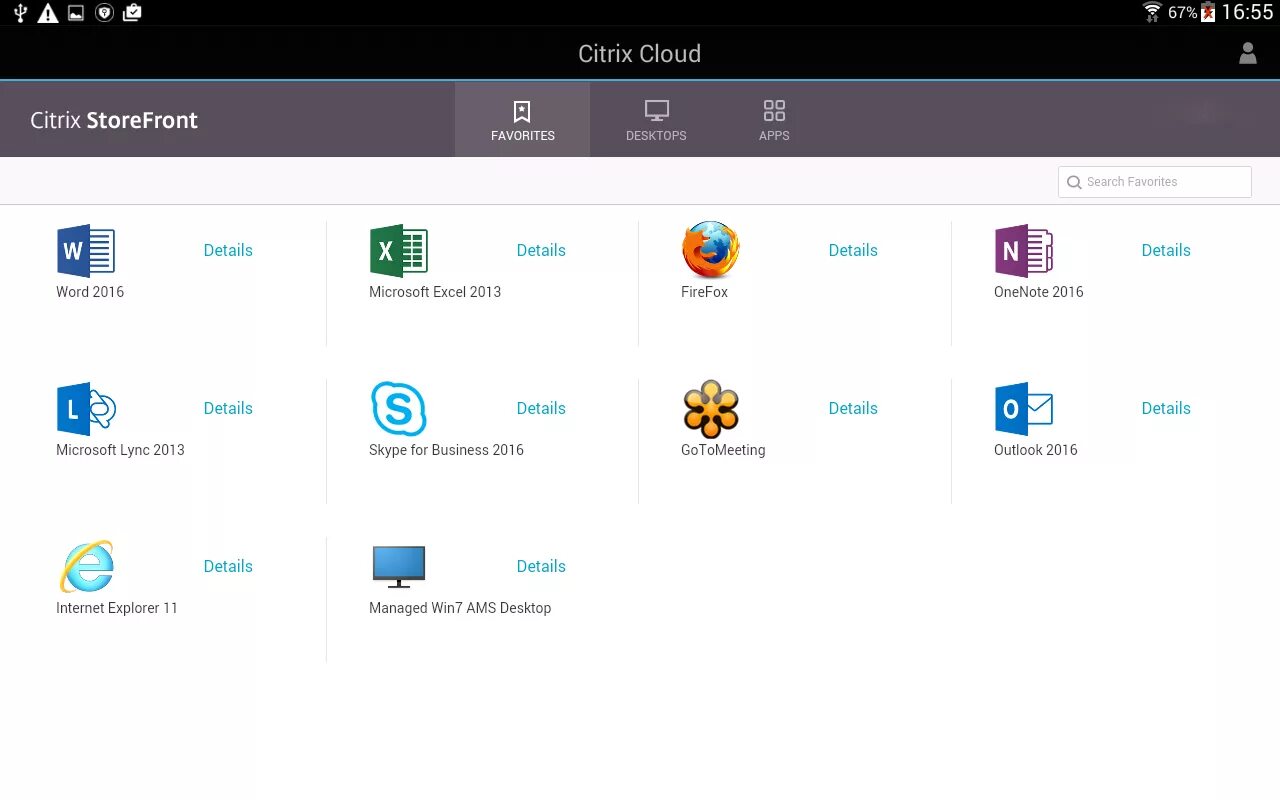Tap the battery icon in the status bar
1280x800 pixels.
[1208, 12]
